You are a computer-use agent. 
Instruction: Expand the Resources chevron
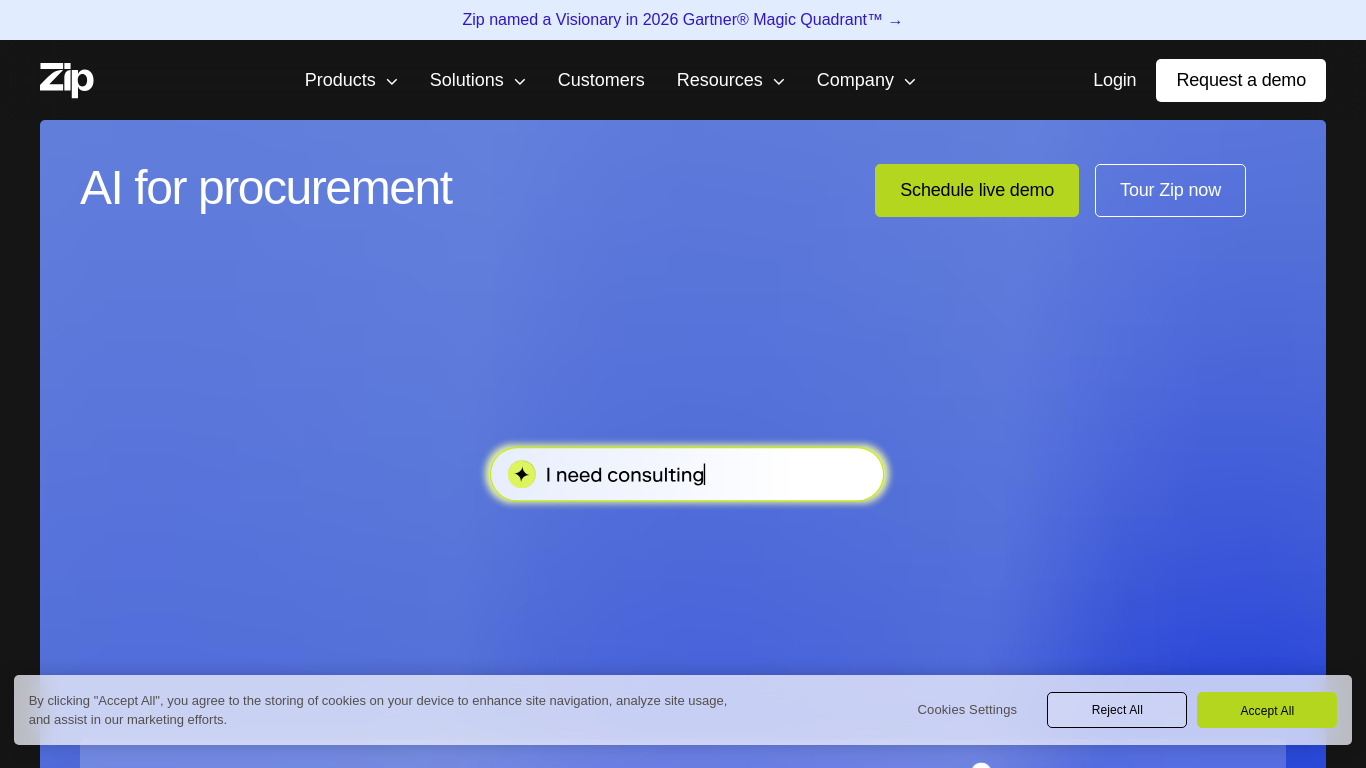[x=779, y=81]
